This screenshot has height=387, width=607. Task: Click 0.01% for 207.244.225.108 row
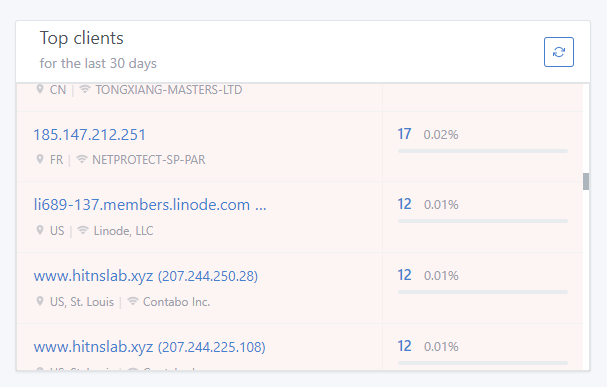click(x=441, y=347)
